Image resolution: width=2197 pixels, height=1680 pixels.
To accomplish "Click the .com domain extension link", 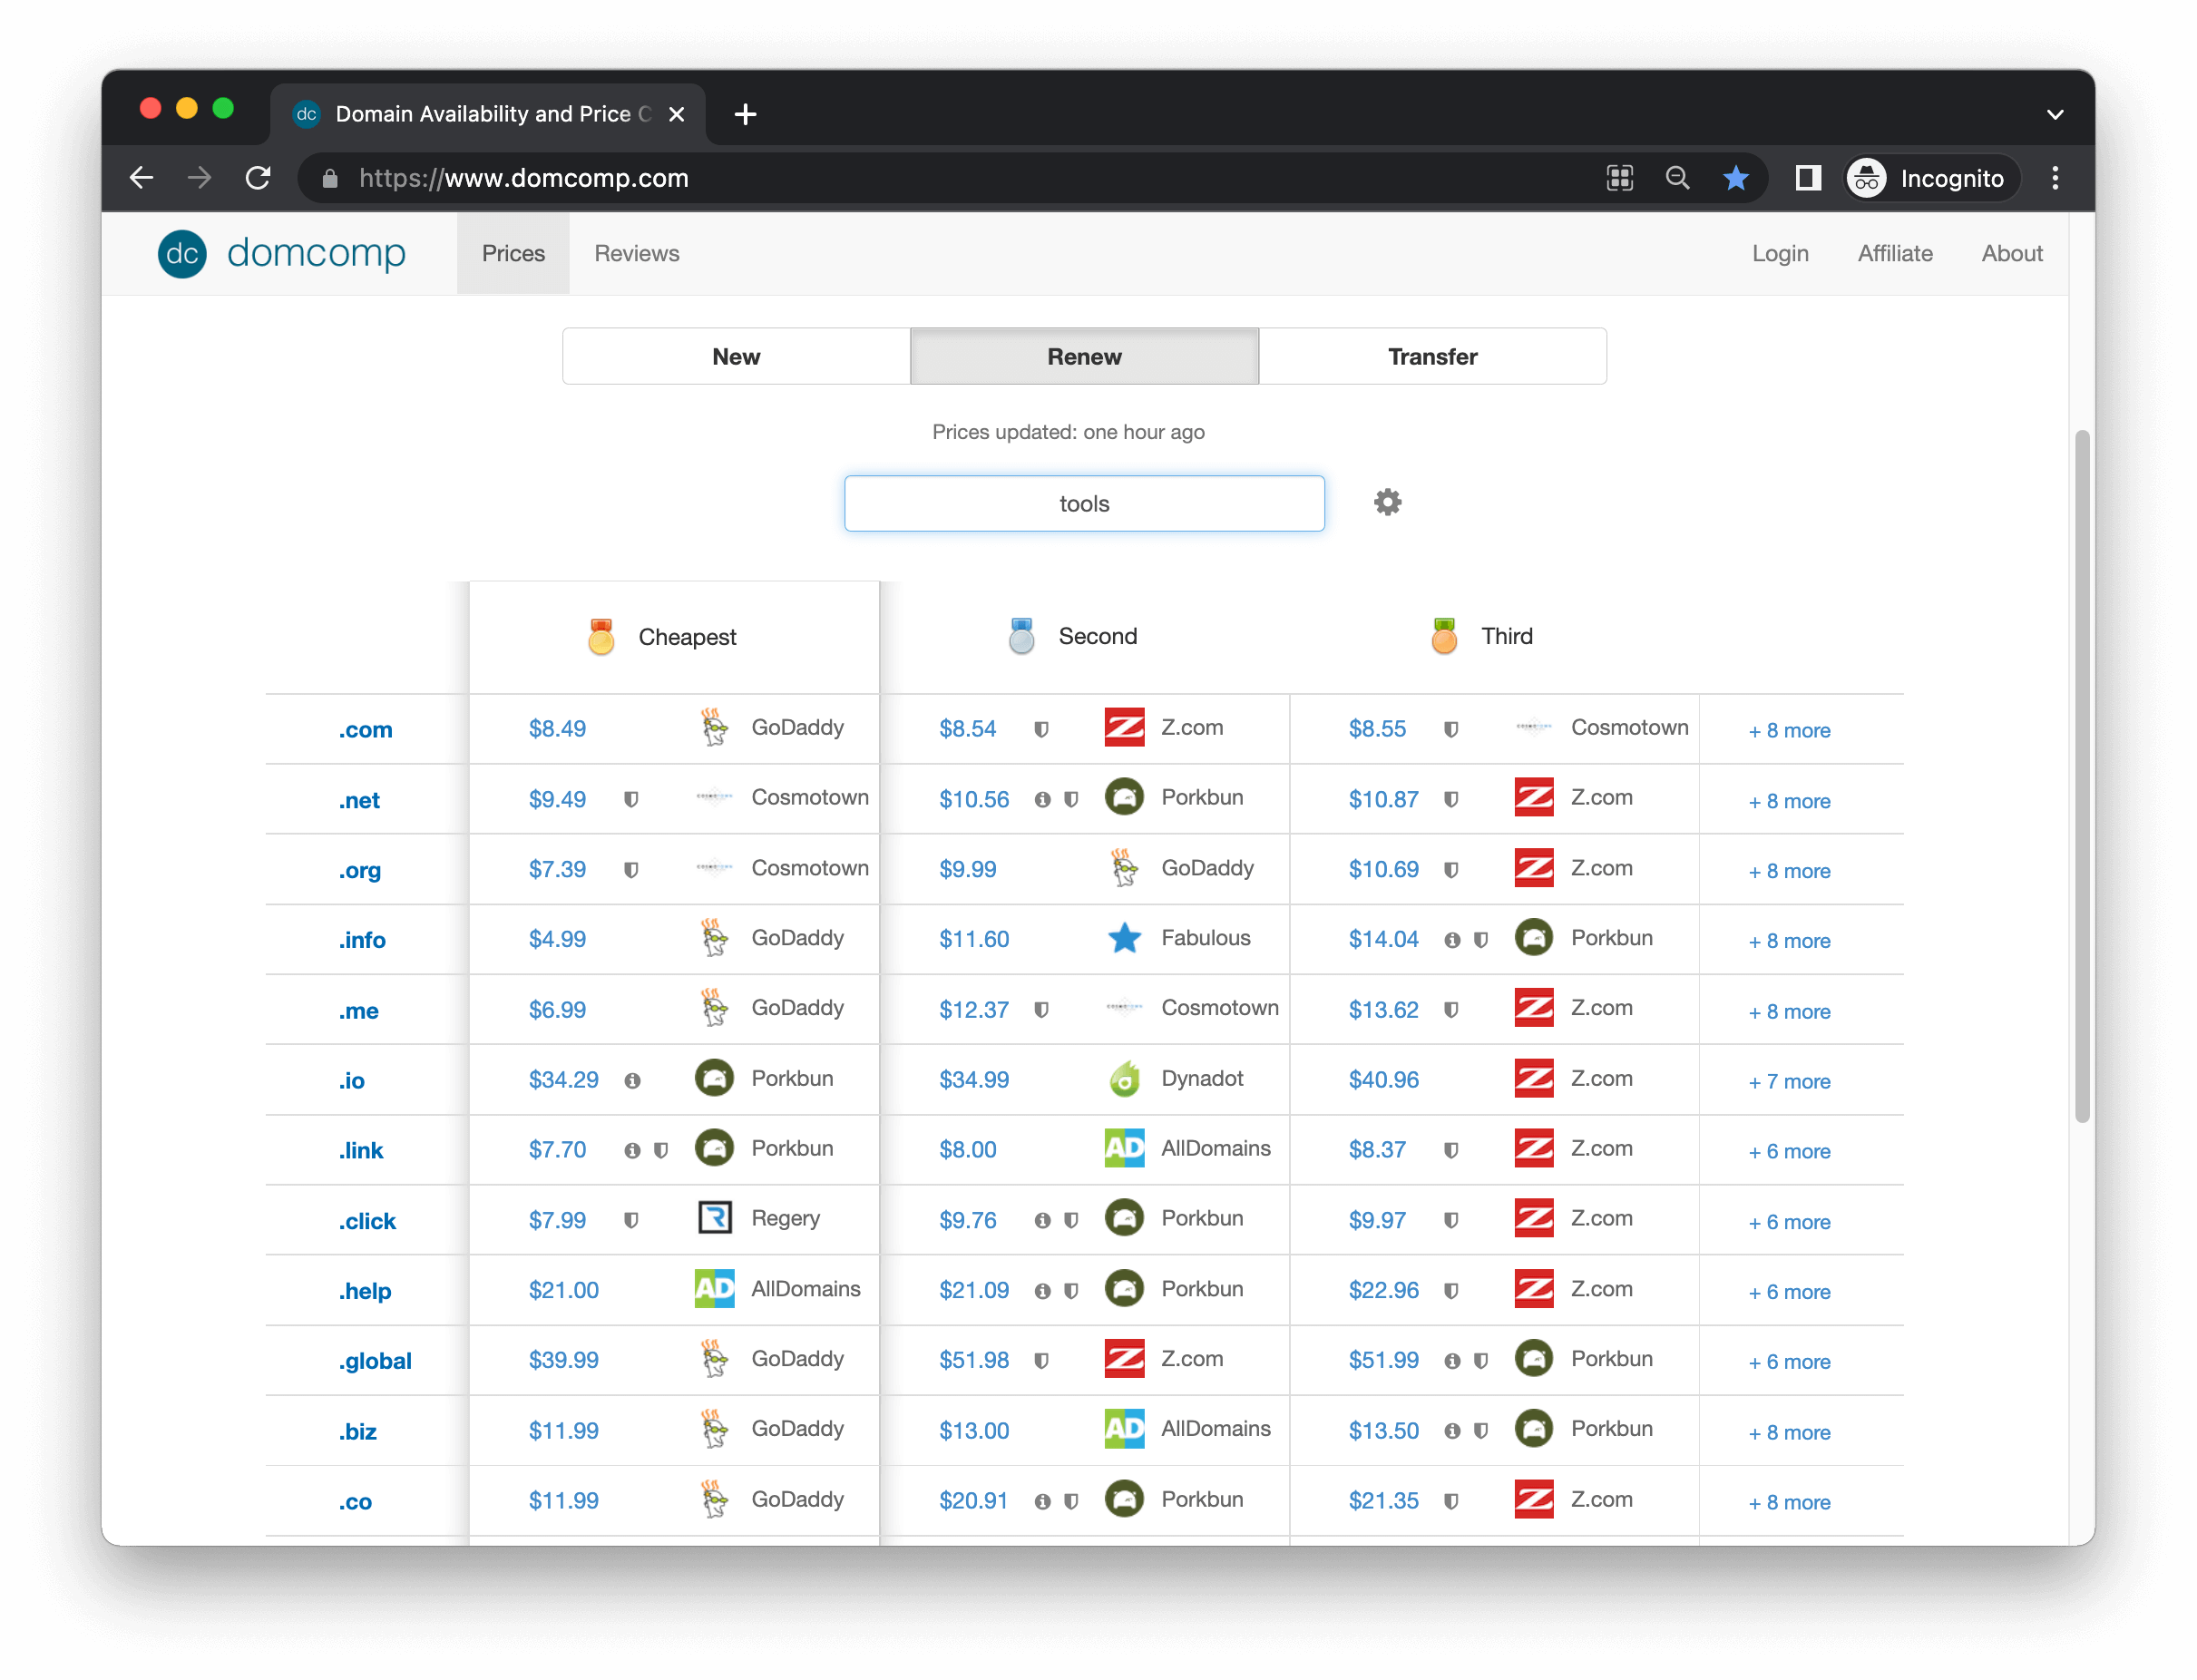I will 365,731.
